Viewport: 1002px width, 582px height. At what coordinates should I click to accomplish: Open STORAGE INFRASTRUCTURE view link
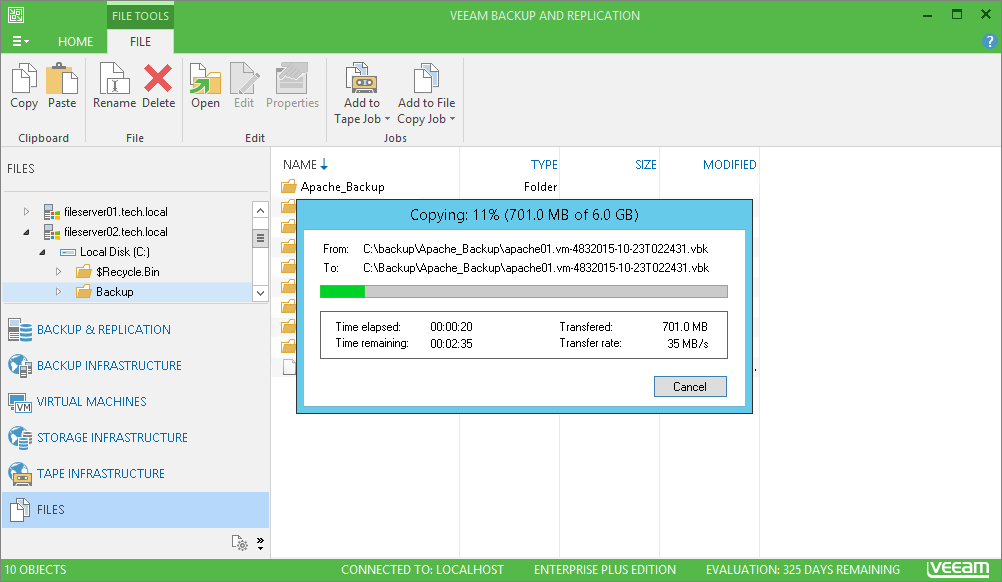point(112,438)
